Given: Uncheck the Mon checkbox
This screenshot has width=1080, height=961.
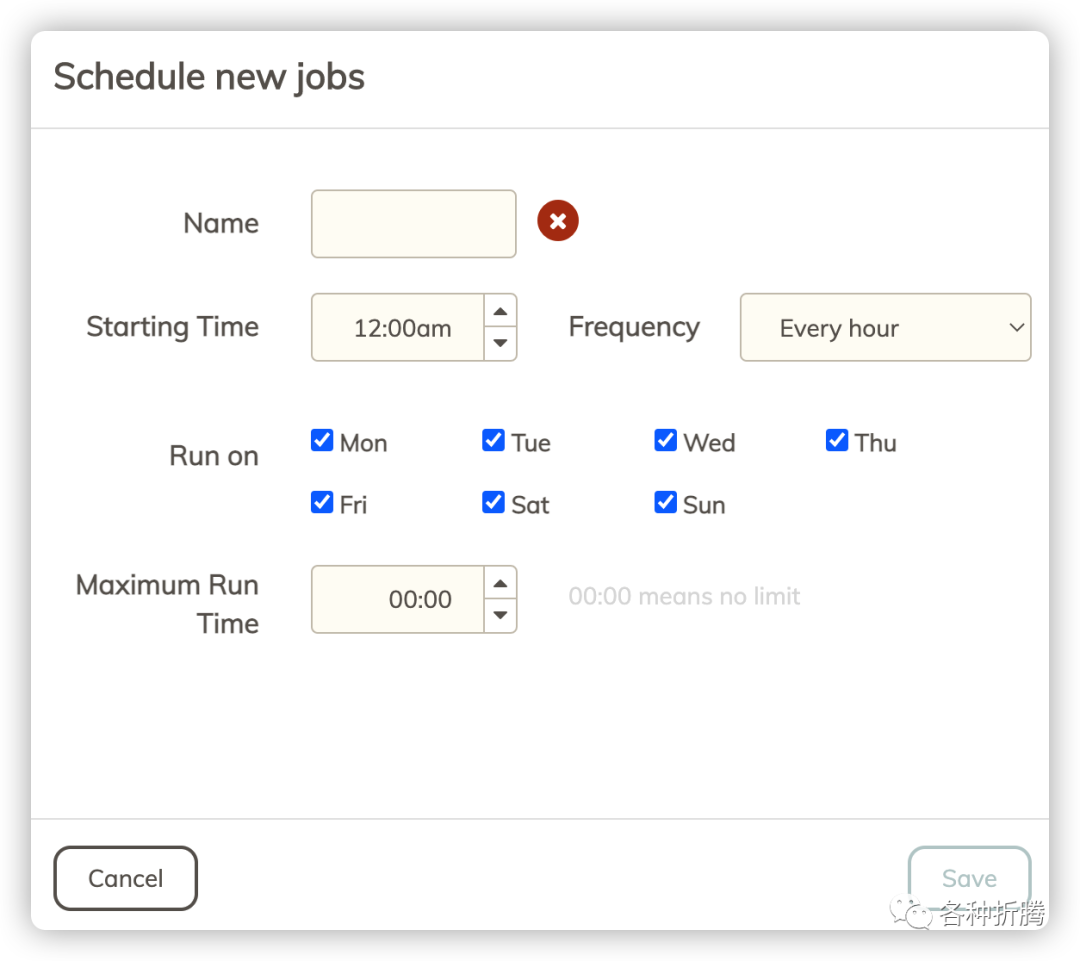Looking at the screenshot, I should pyautogui.click(x=322, y=441).
